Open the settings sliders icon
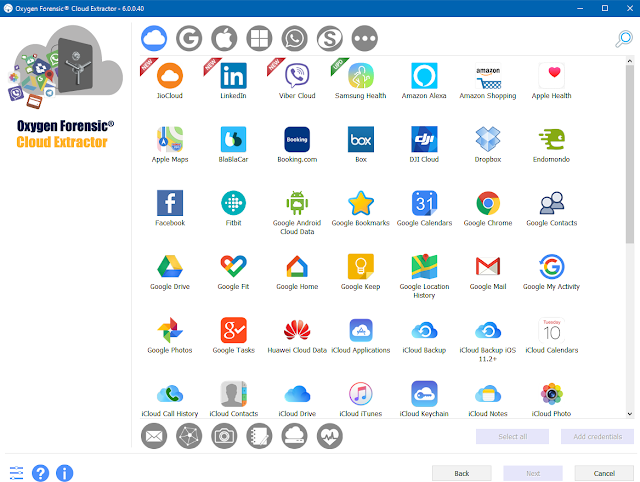640x482 pixels. tap(16, 473)
